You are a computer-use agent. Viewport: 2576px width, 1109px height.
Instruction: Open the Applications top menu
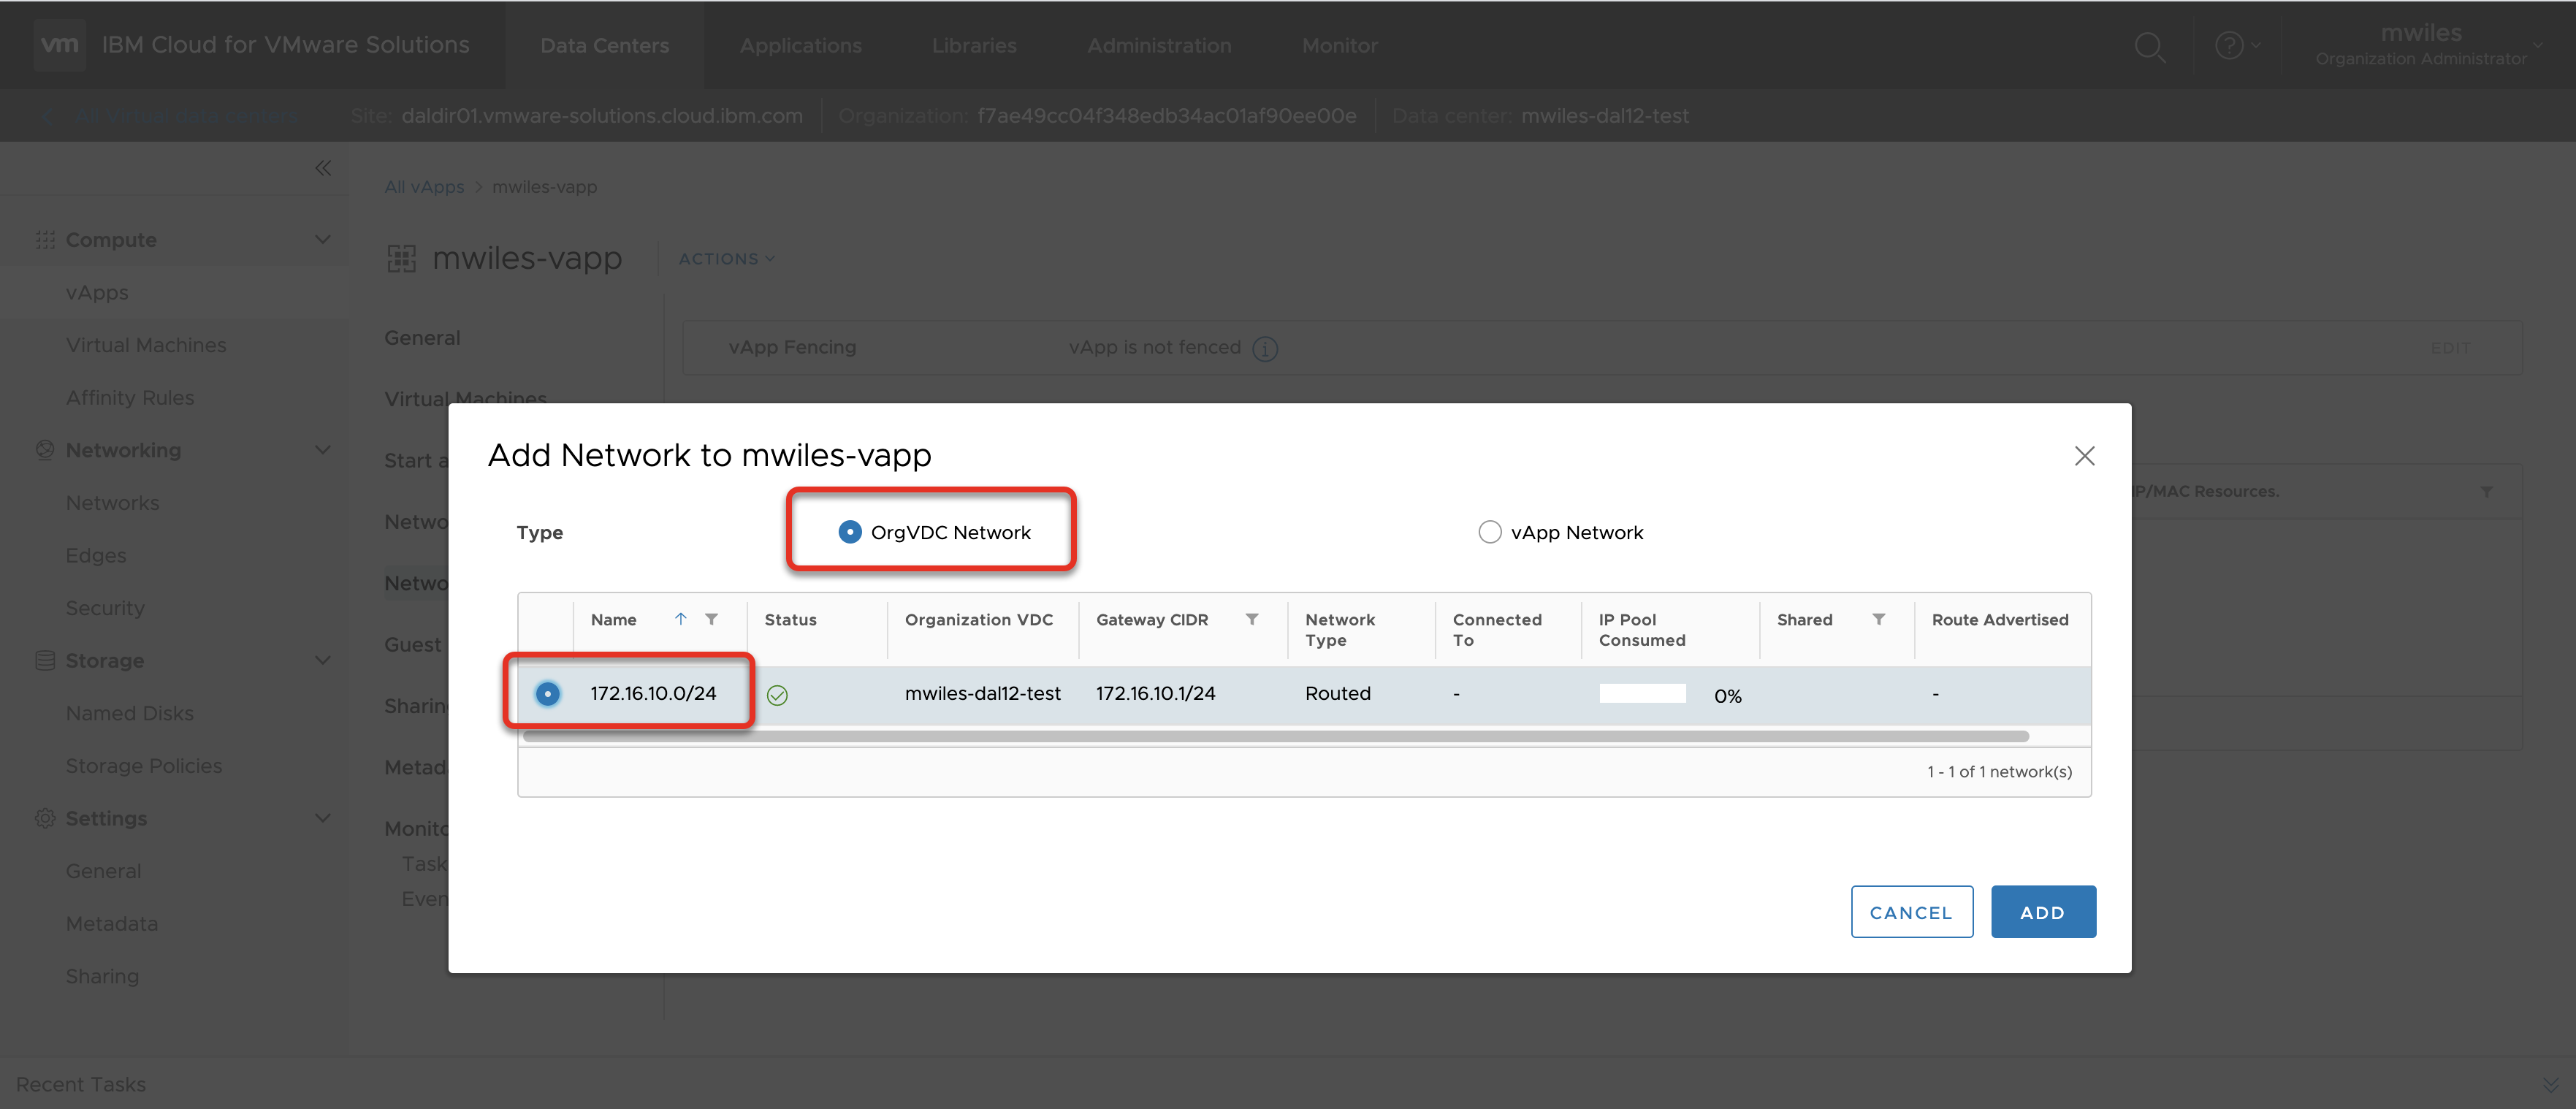[x=800, y=46]
